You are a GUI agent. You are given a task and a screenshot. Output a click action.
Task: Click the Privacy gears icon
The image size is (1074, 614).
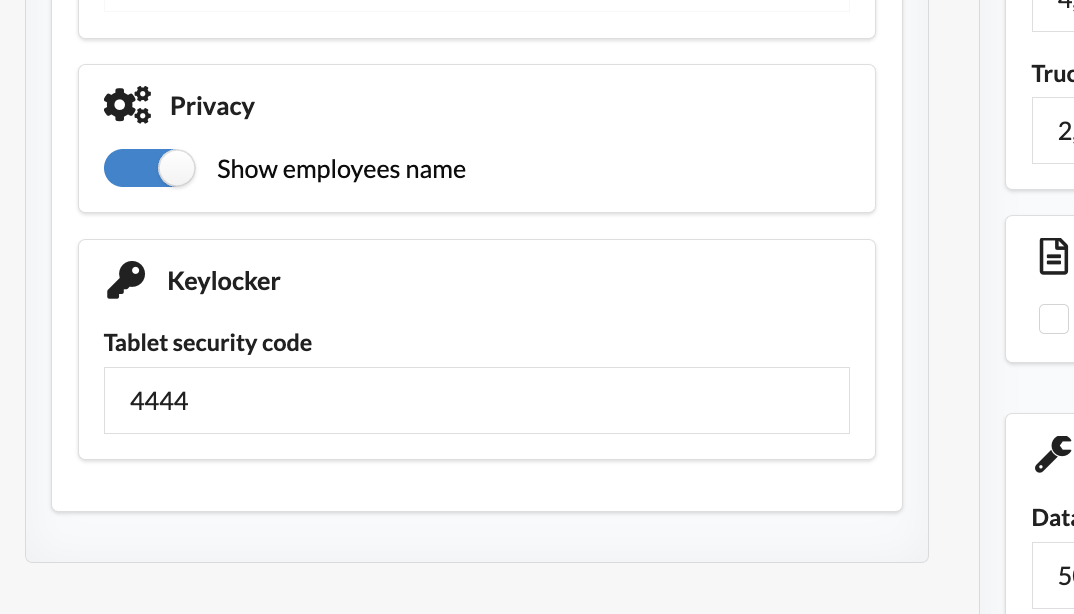tap(127, 105)
